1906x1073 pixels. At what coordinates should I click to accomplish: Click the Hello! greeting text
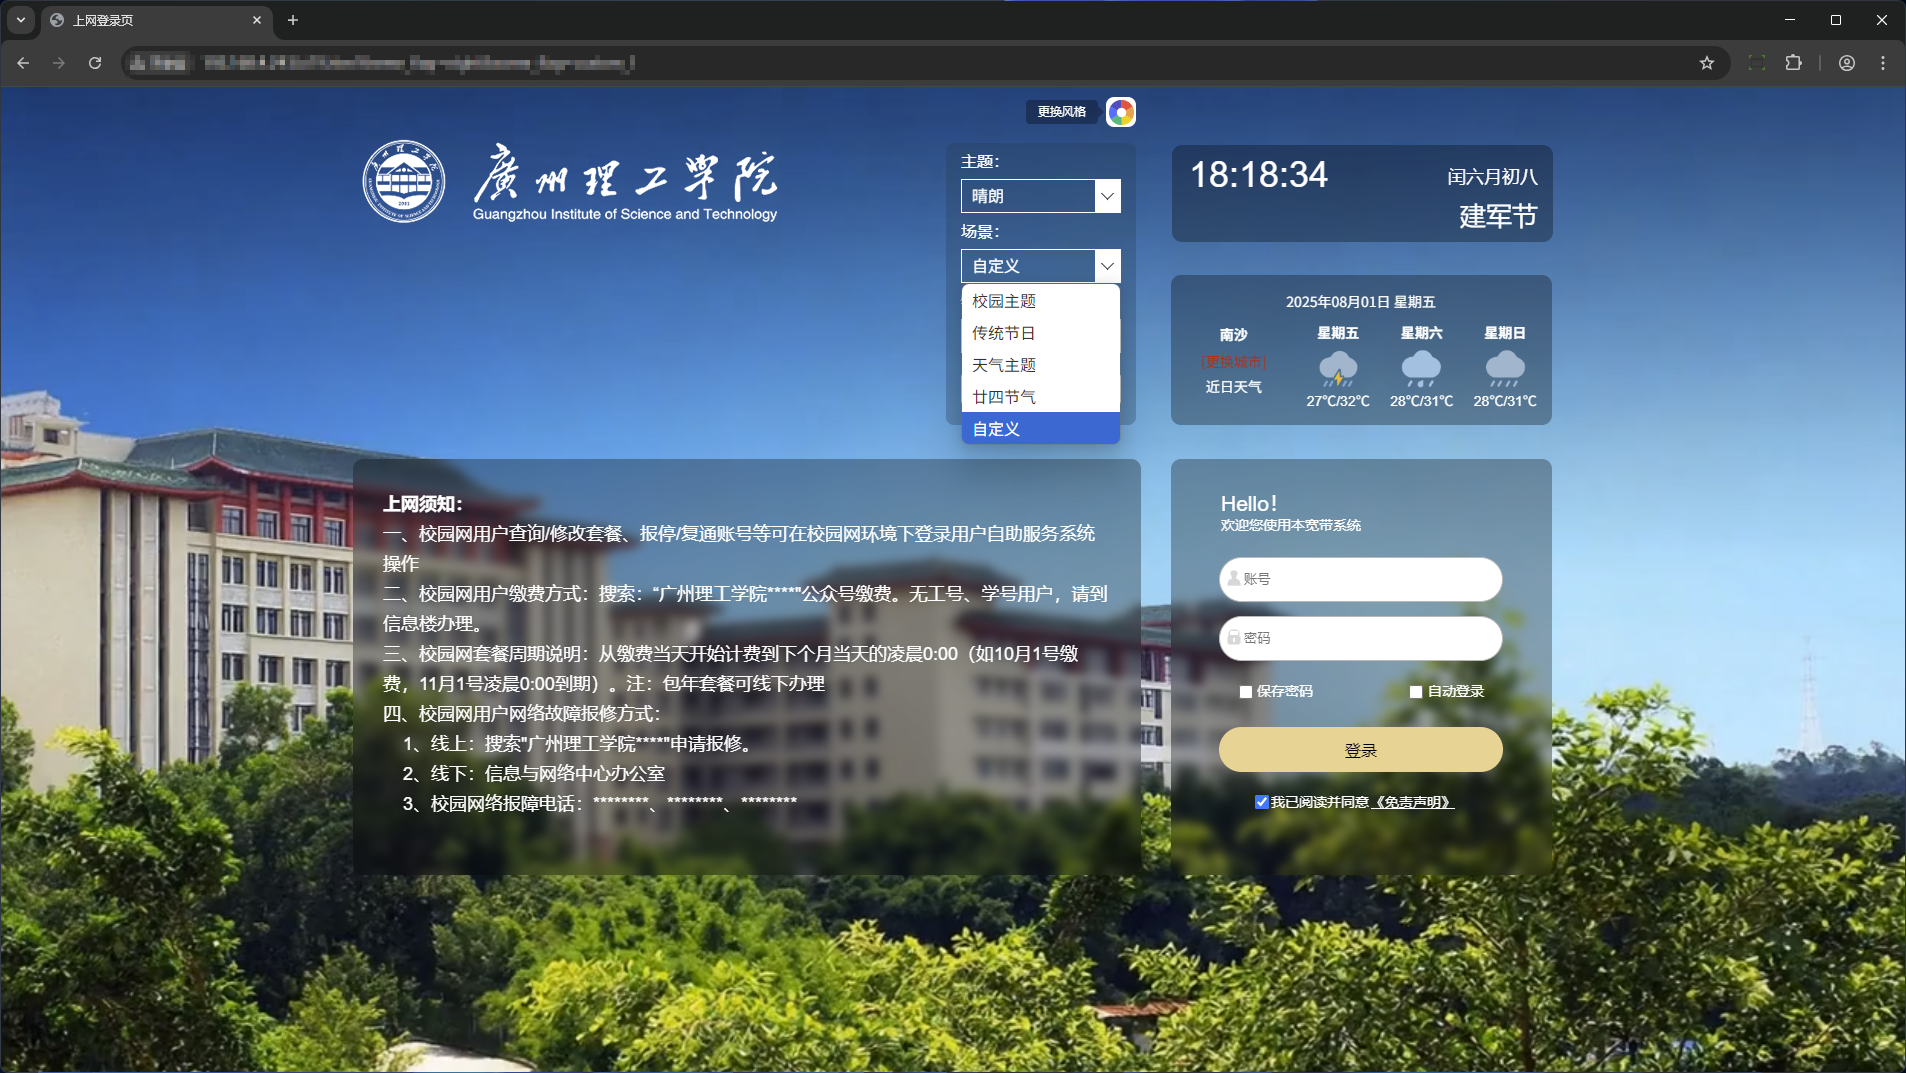pos(1248,504)
